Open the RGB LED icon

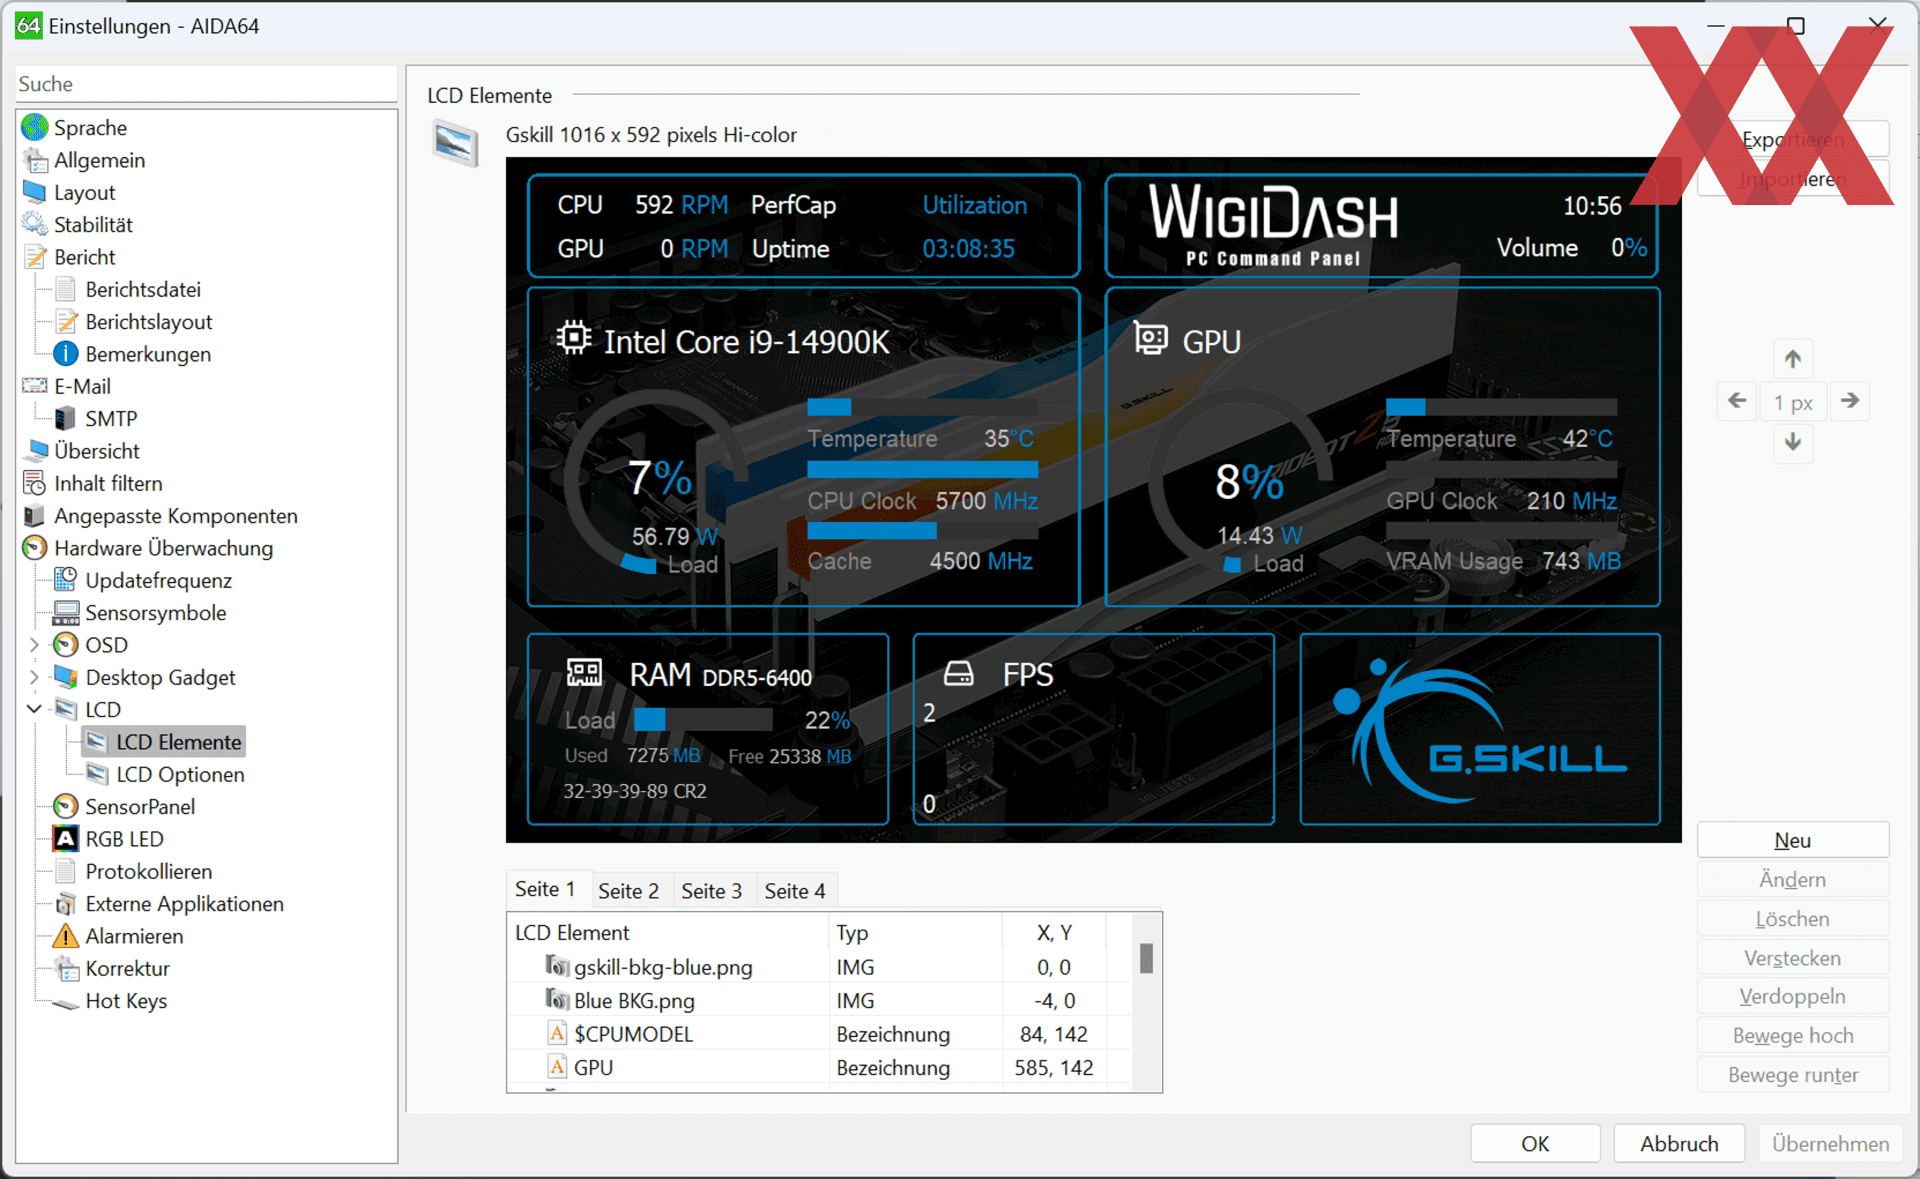pos(66,839)
